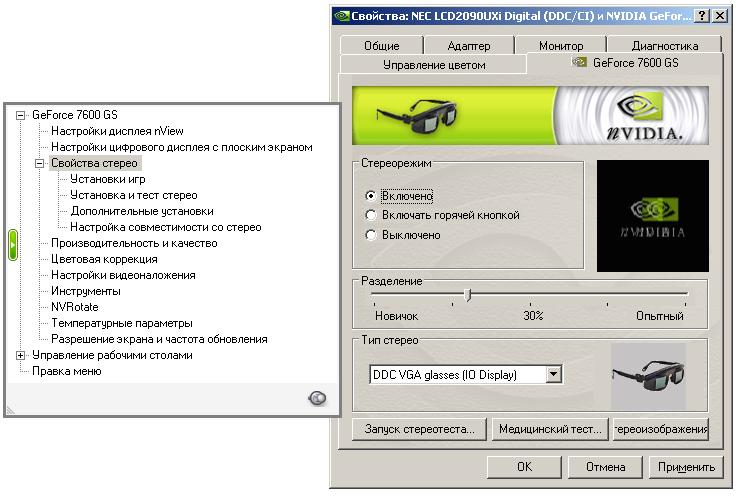Select Цветовая коррекция tree item
740x496 pixels.
[x=104, y=260]
